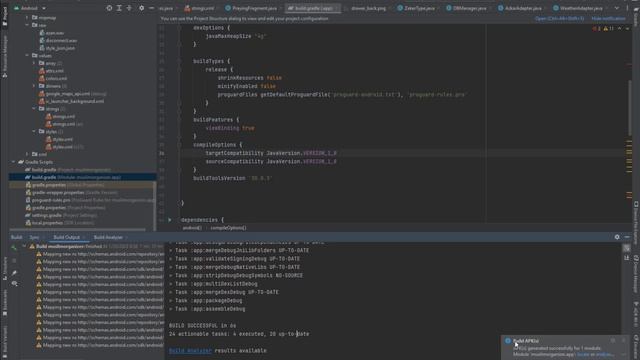Select colors.xml in values

(53, 78)
